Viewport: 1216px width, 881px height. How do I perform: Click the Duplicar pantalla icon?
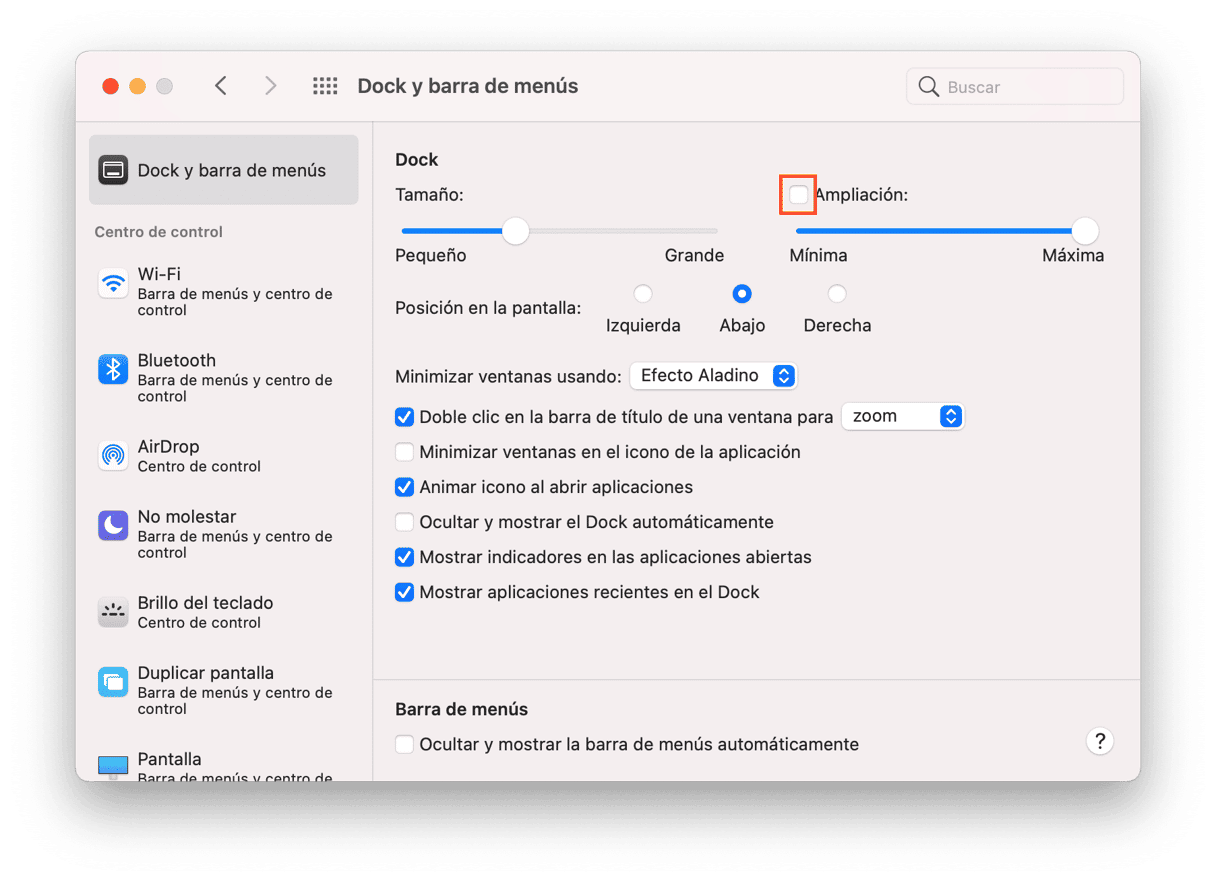[113, 681]
